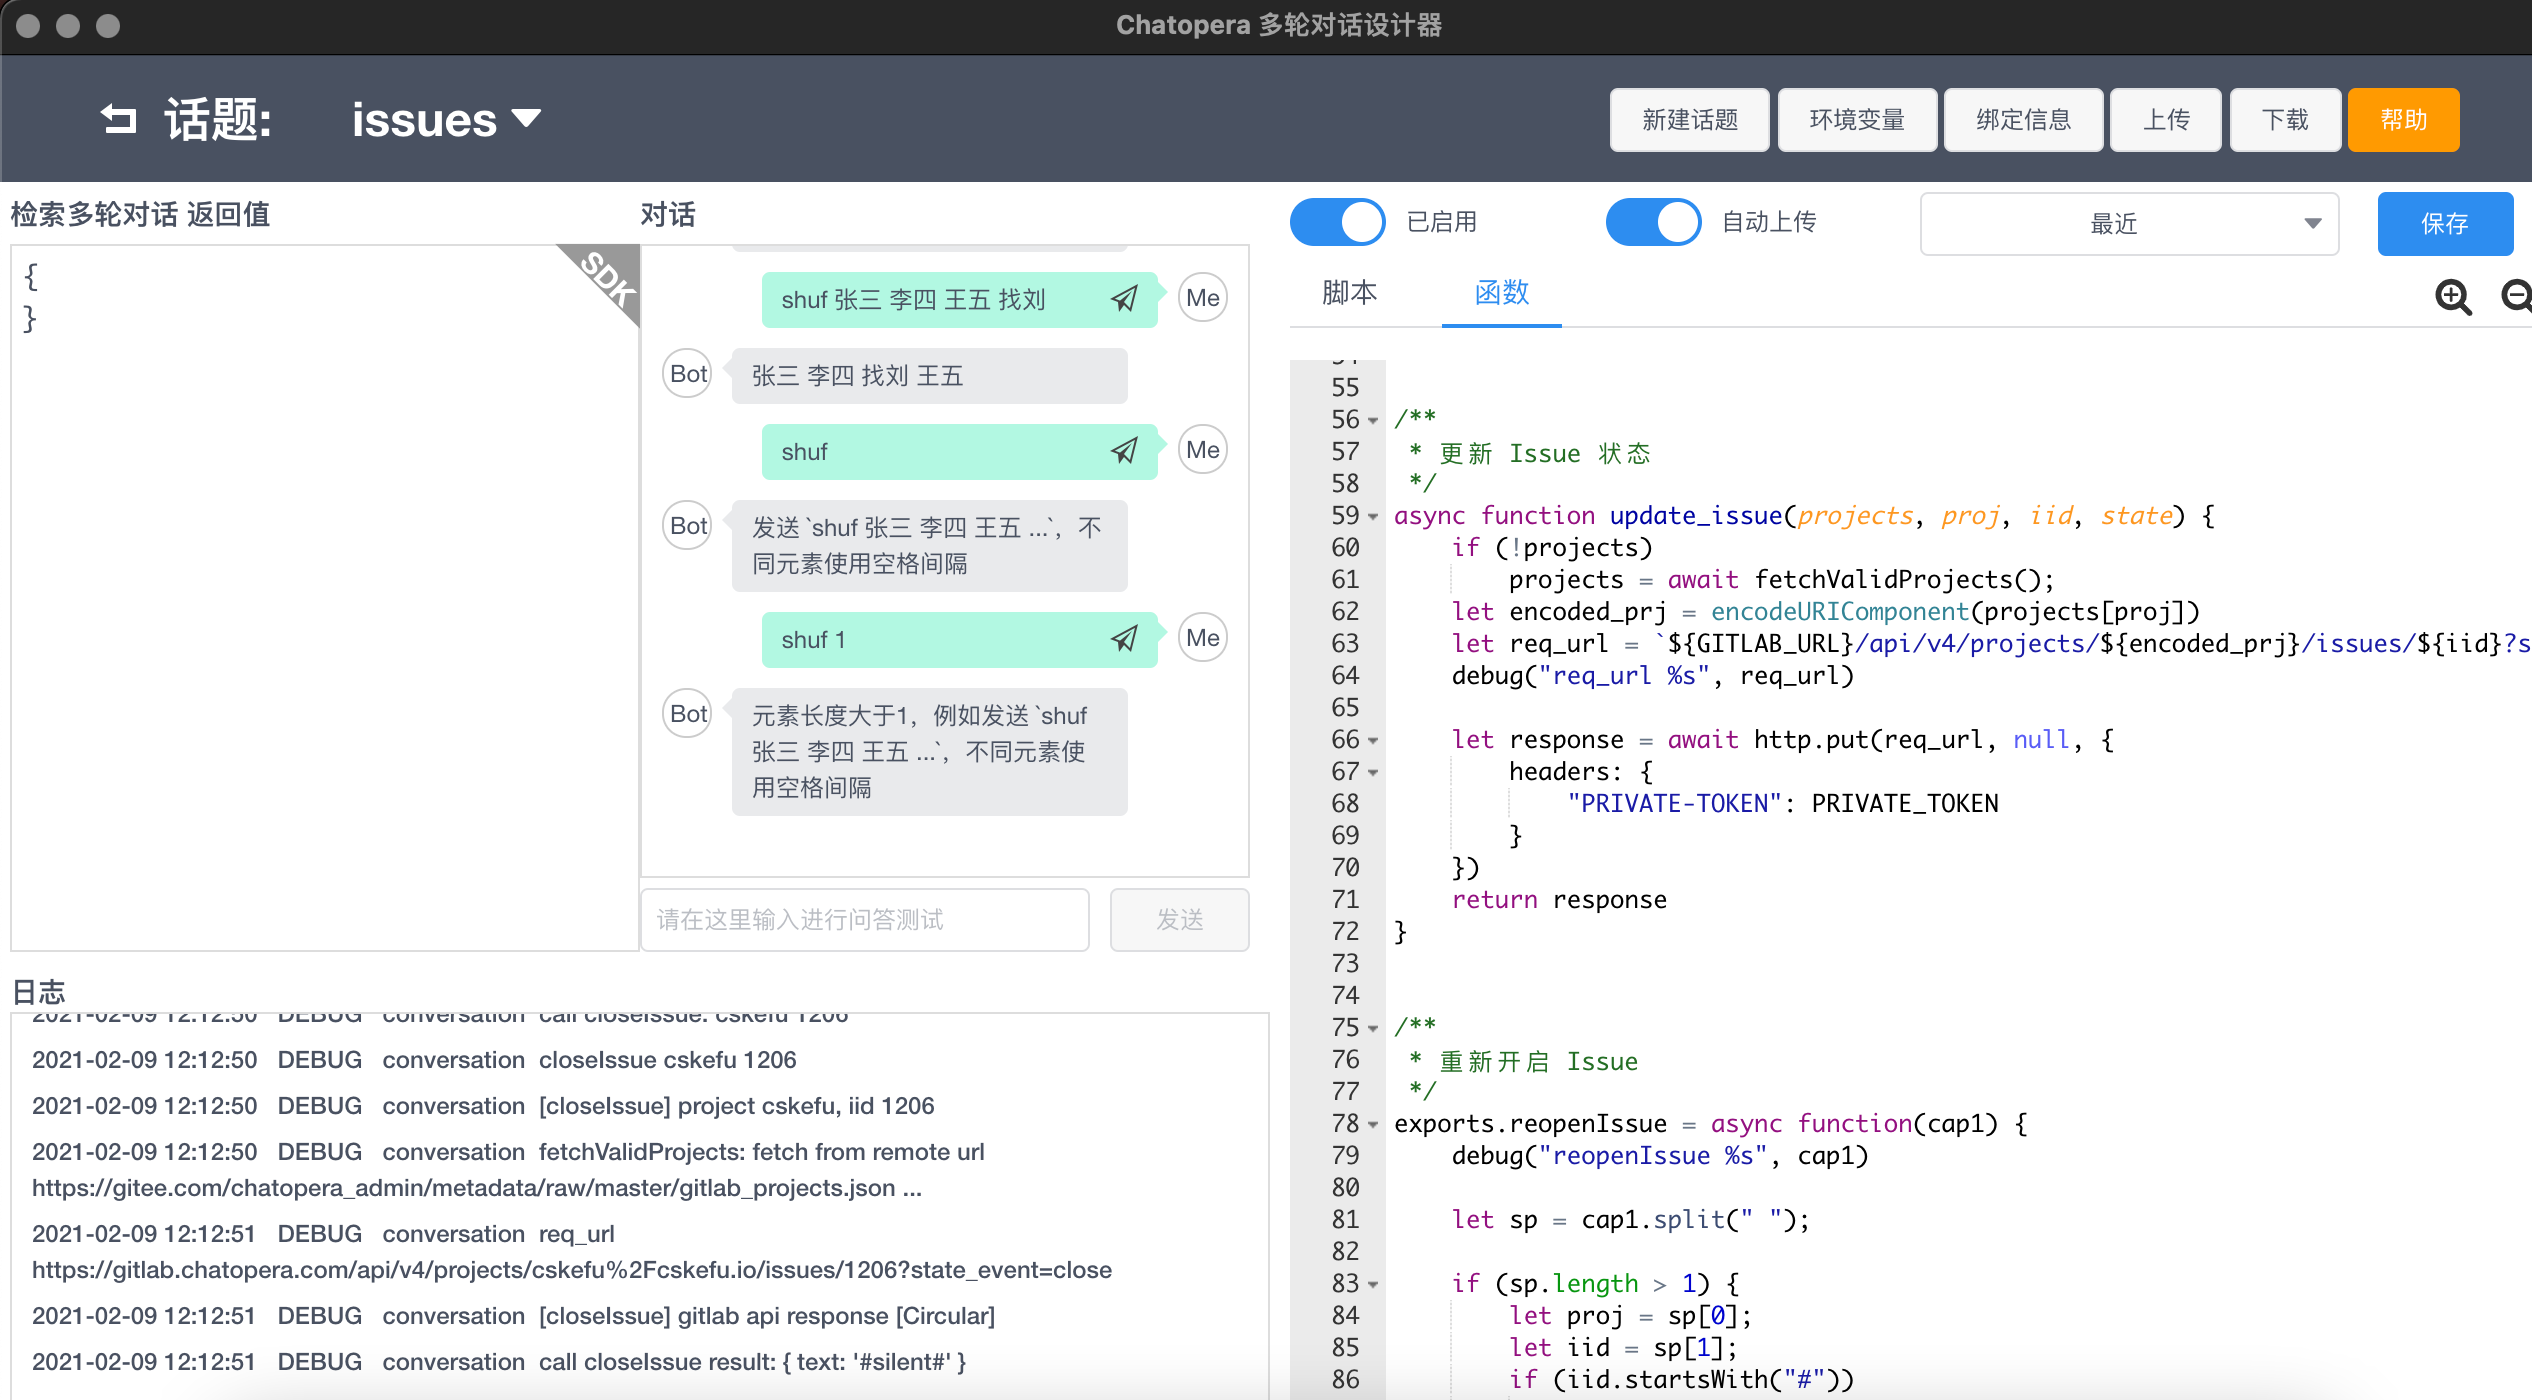Click the blue 保存 button

(x=2445, y=224)
